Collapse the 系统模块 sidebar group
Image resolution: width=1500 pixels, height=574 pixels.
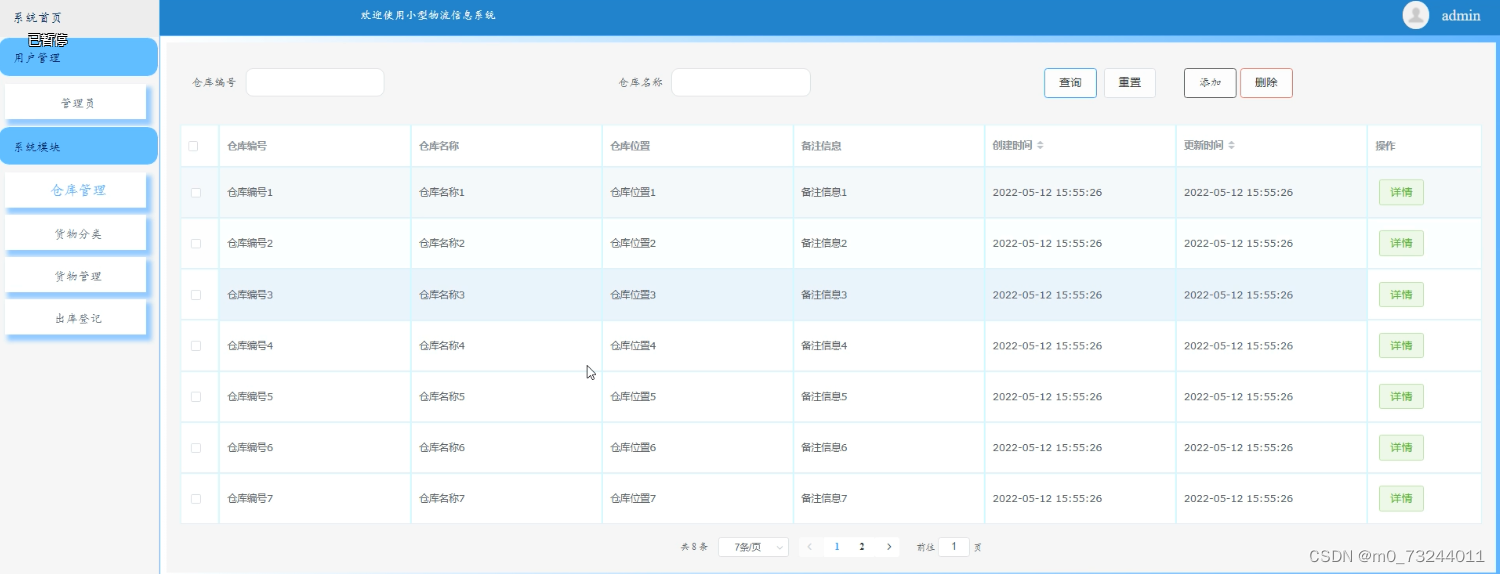pyautogui.click(x=79, y=146)
